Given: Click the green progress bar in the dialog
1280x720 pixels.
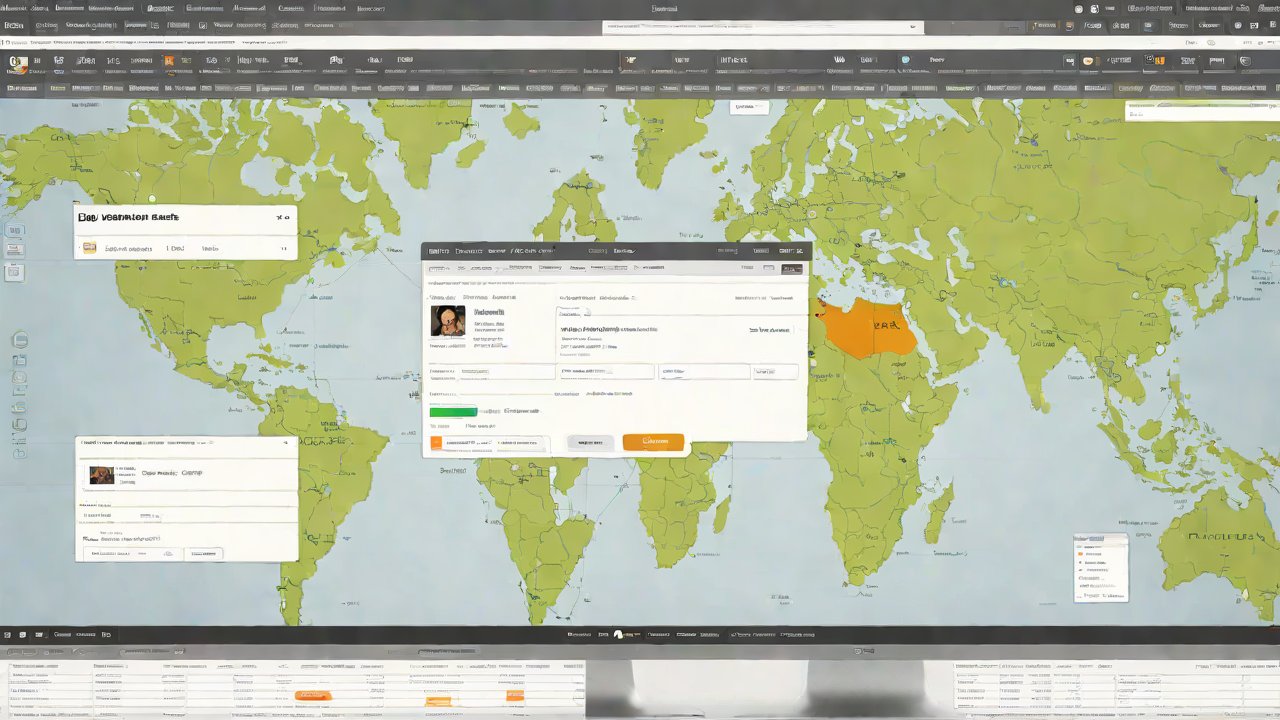Looking at the screenshot, I should click(453, 411).
